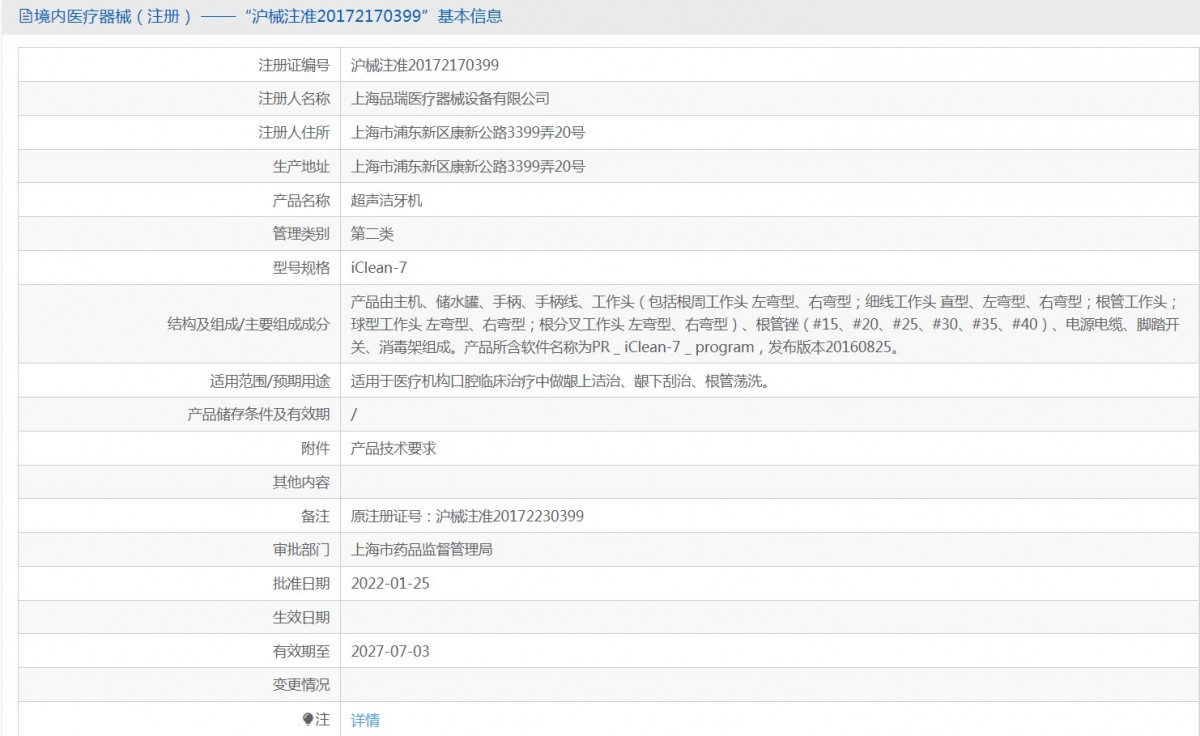The image size is (1200, 736).
Task: Select label 管理类别
Action: point(301,234)
